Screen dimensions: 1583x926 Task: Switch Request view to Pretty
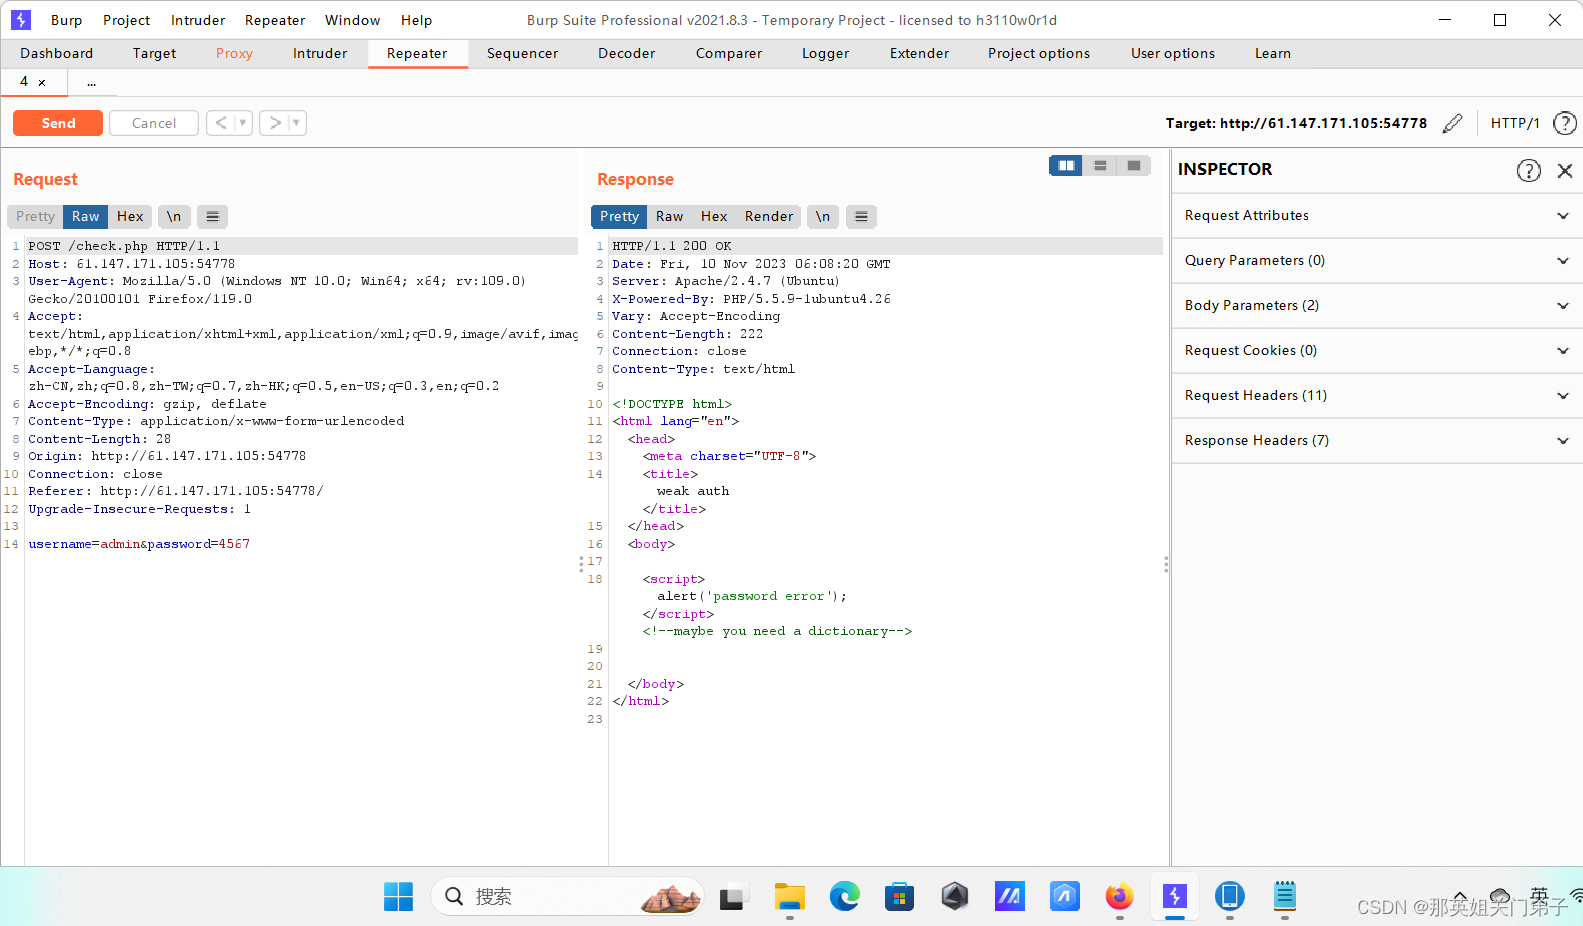click(35, 216)
